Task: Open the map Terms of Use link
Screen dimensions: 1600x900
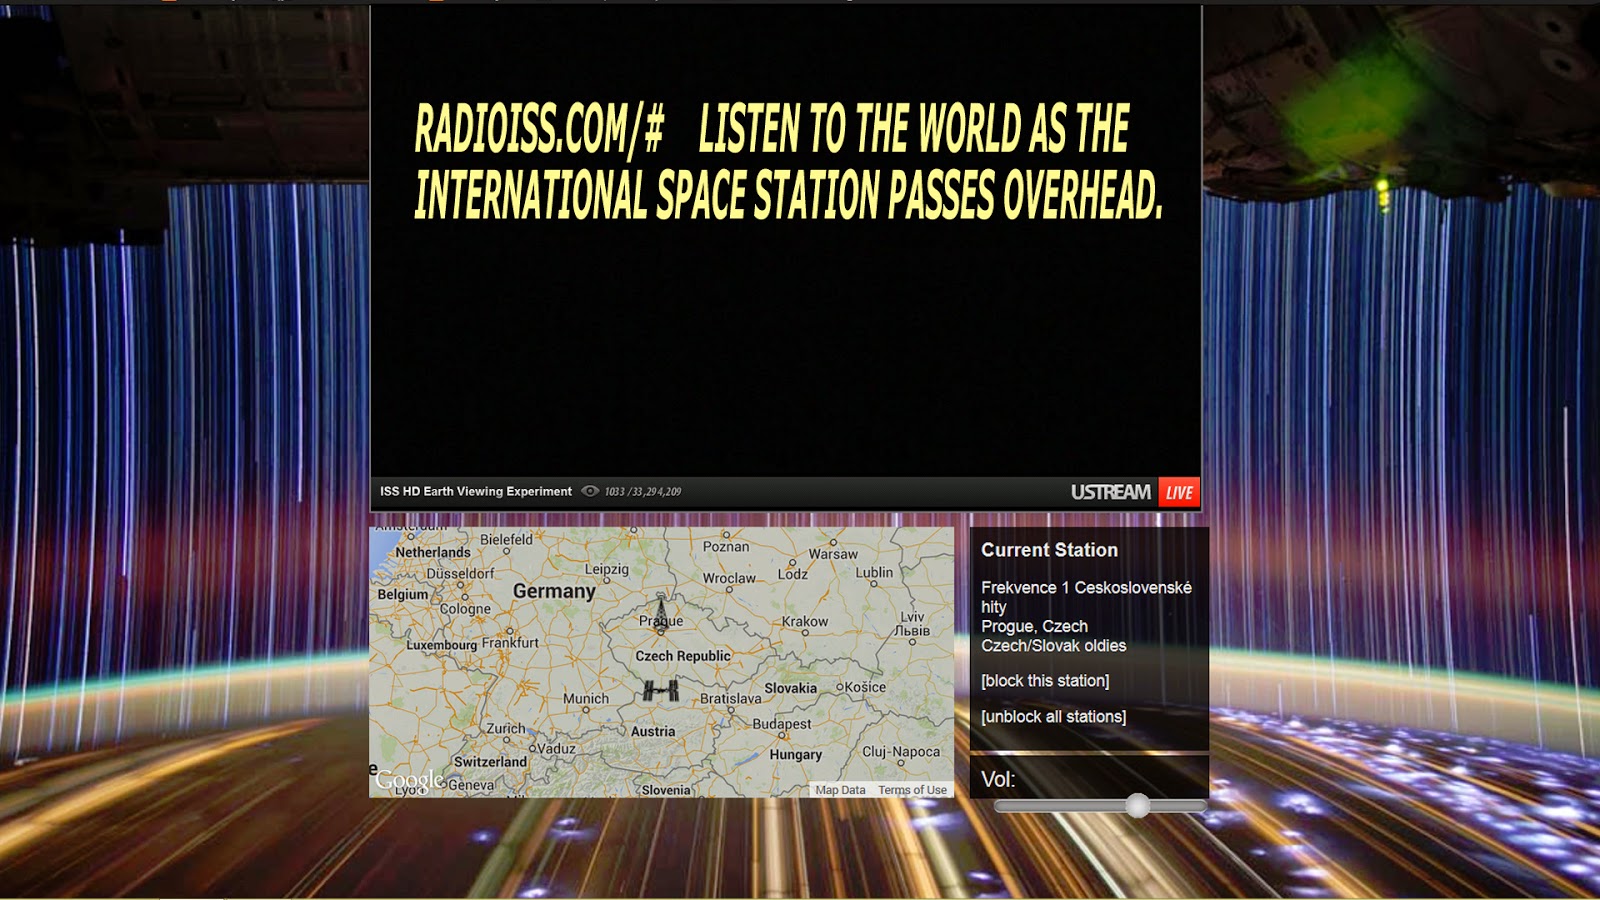Action: (912, 790)
